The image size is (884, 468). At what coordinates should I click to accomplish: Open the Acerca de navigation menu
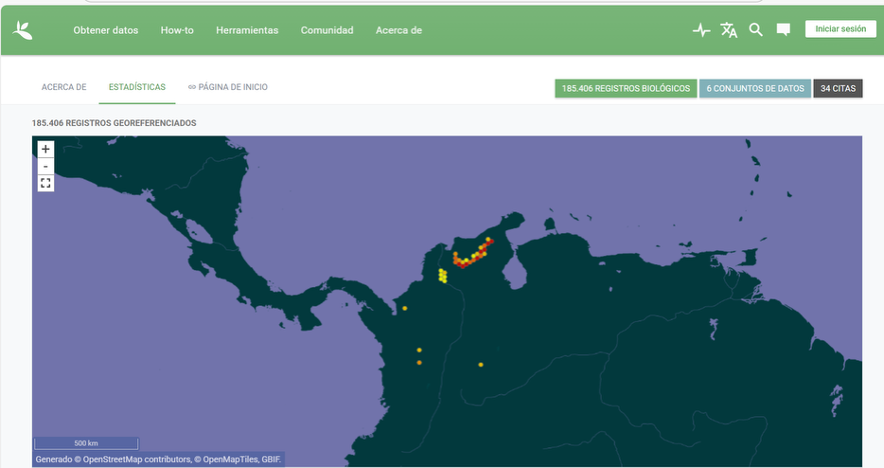[399, 30]
